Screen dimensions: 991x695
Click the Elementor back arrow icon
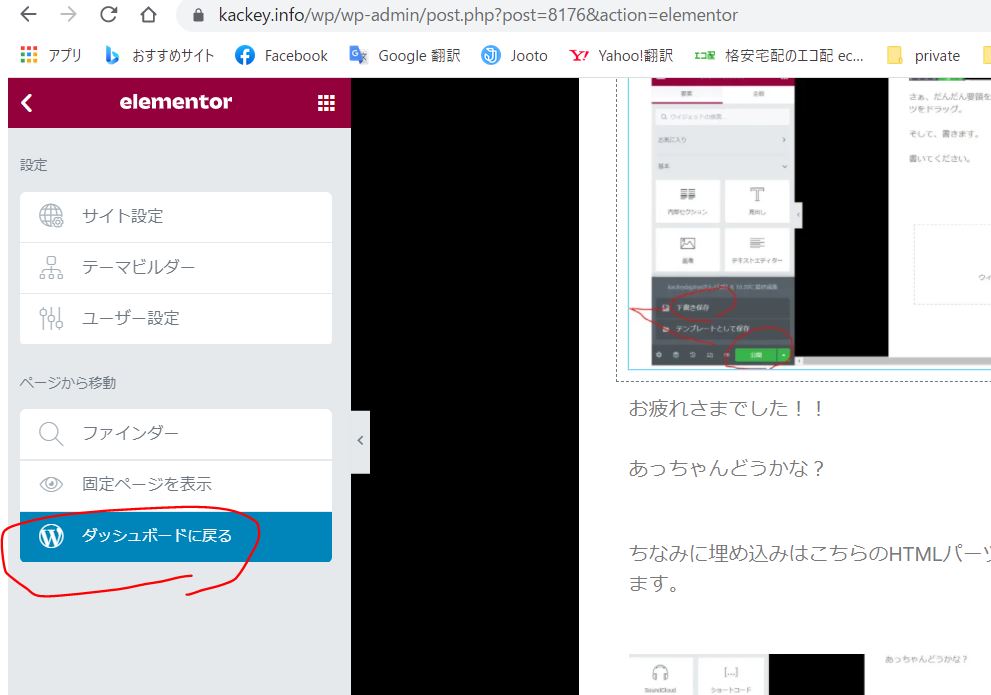click(x=27, y=102)
